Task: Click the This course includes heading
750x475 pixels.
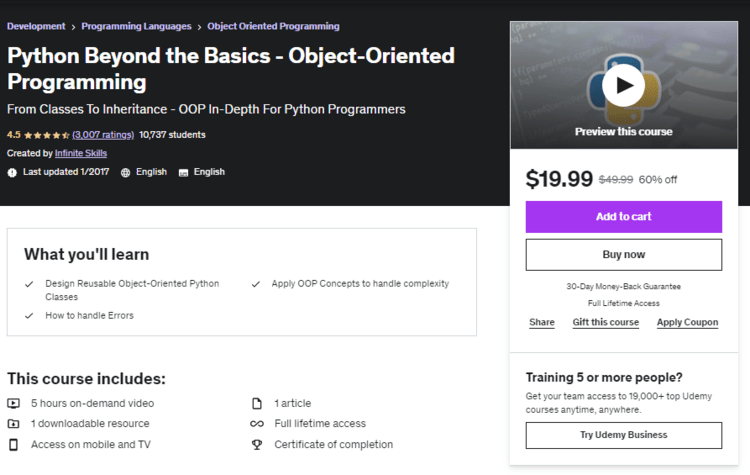Action: click(86, 379)
